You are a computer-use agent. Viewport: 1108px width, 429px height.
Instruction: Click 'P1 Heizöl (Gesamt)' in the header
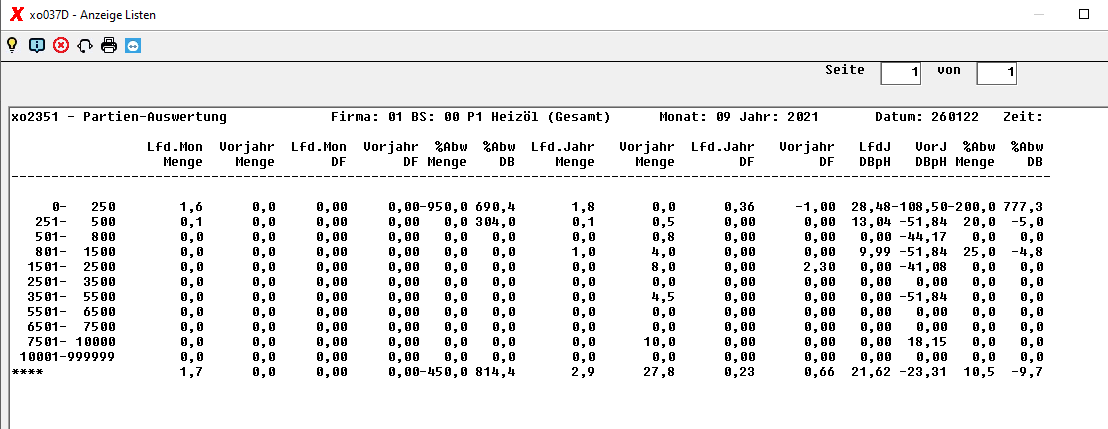tap(538, 117)
